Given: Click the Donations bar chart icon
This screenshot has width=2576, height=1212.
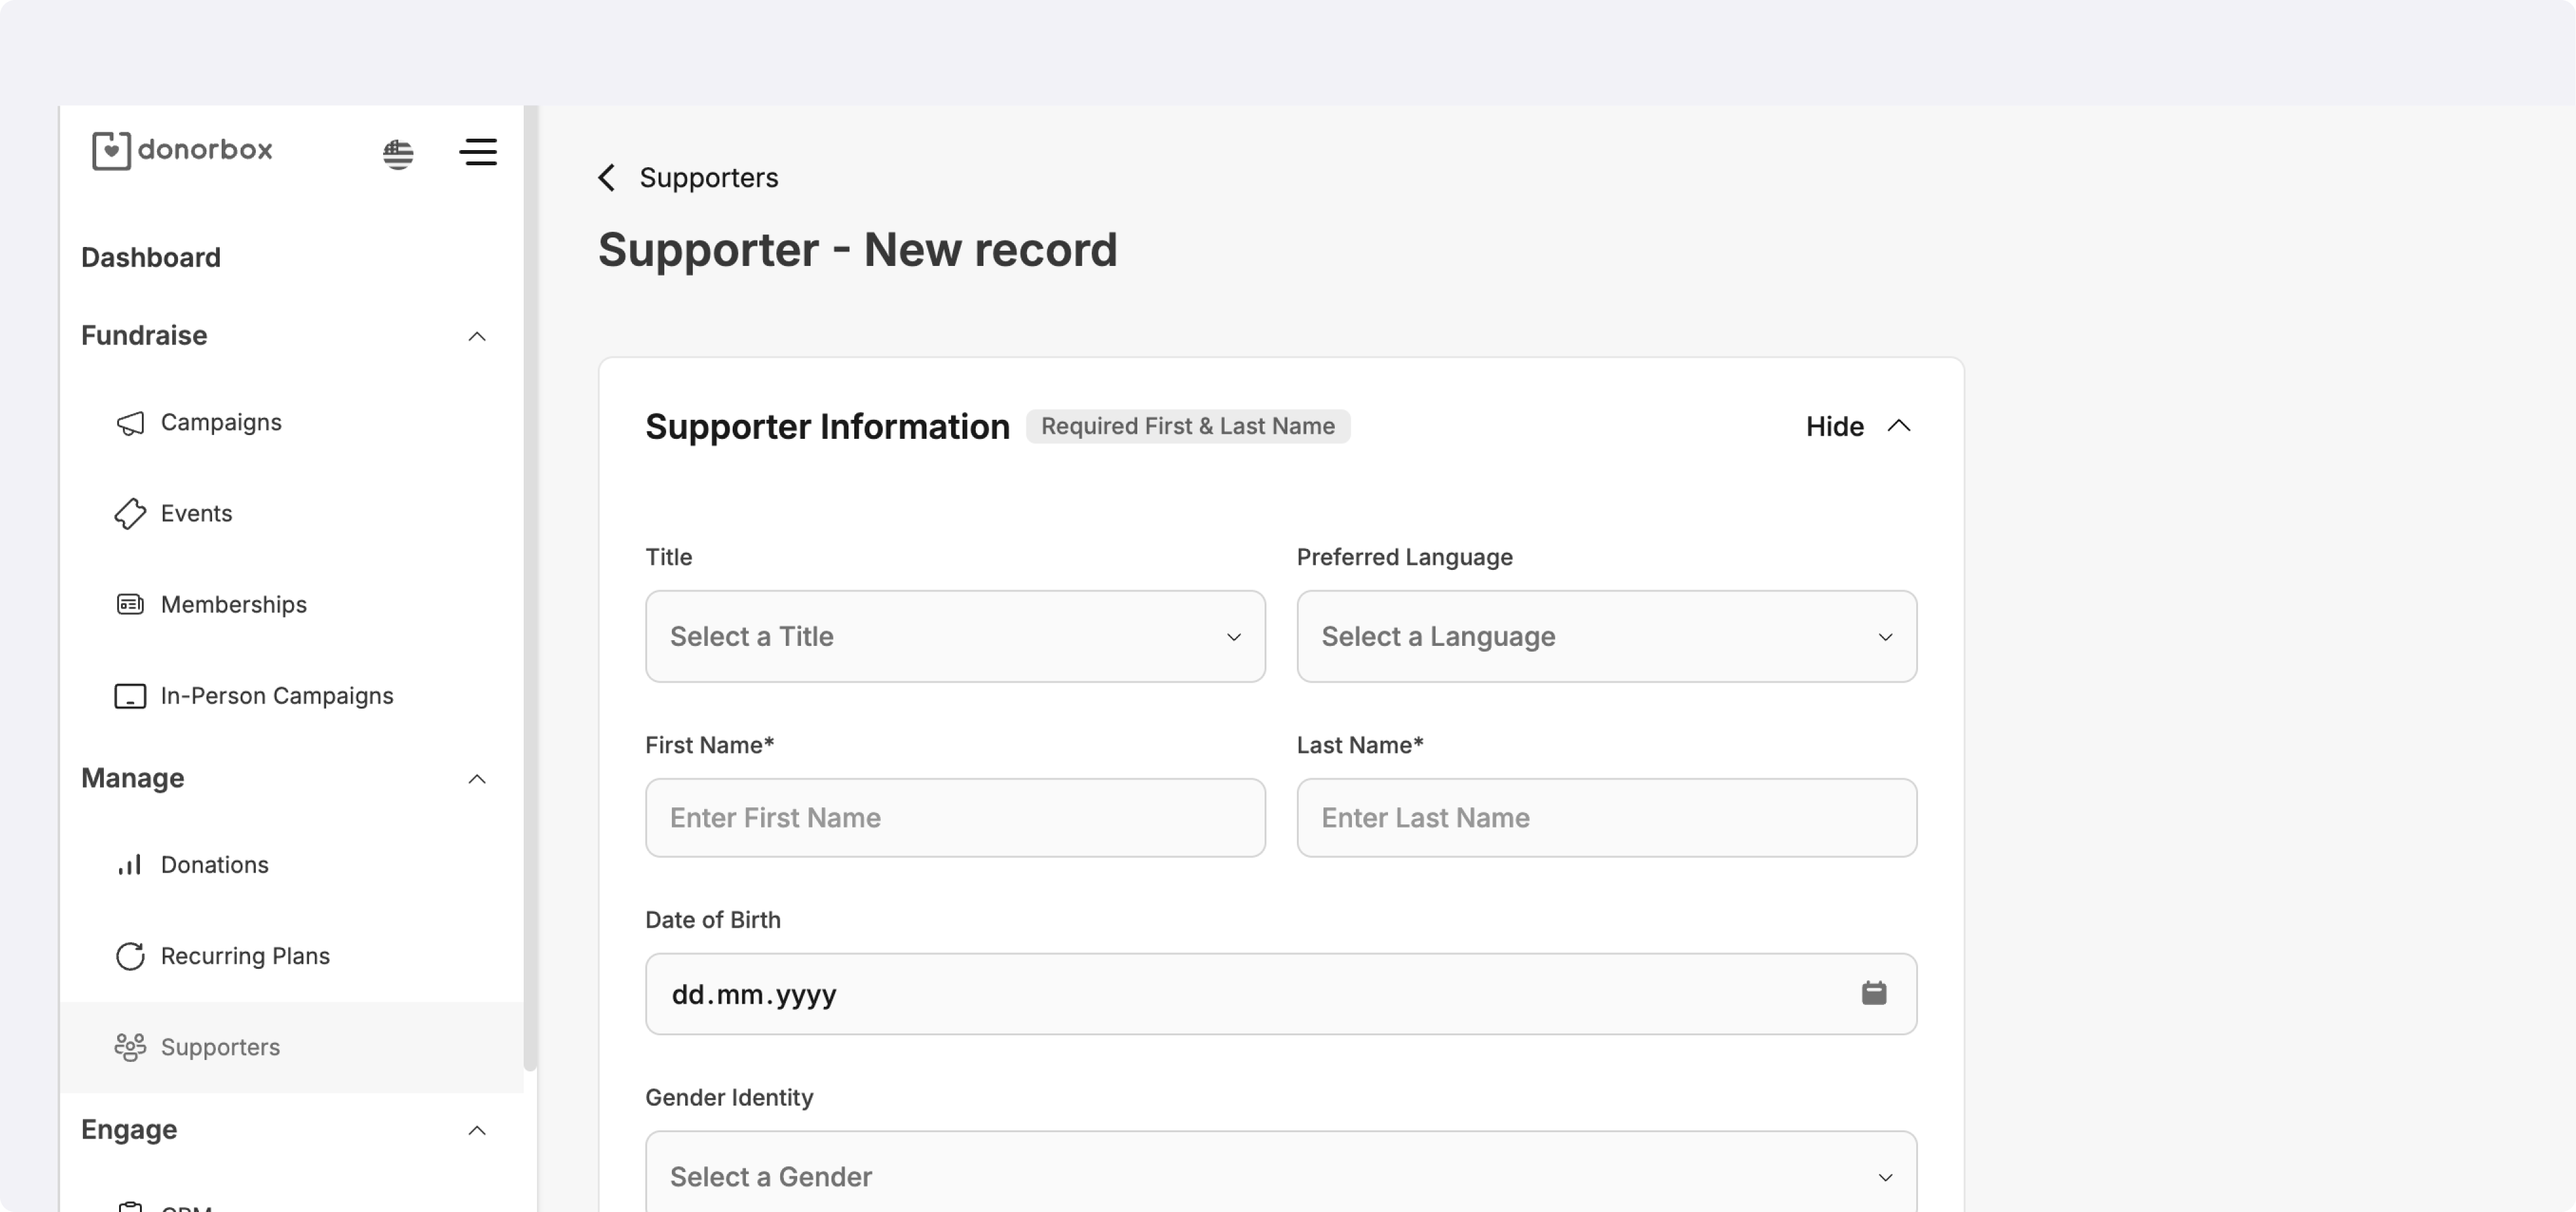Looking at the screenshot, I should [x=130, y=865].
